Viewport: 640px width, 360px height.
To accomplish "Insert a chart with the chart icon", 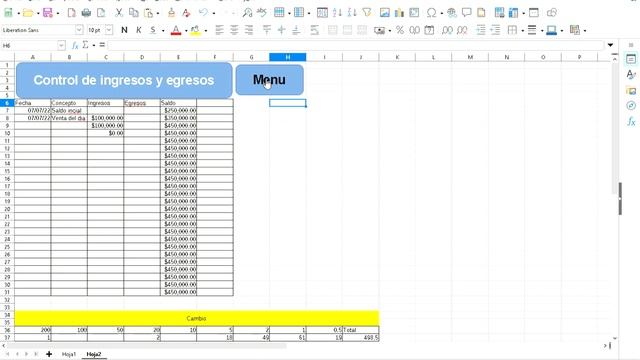I will pyautogui.click(x=399, y=13).
